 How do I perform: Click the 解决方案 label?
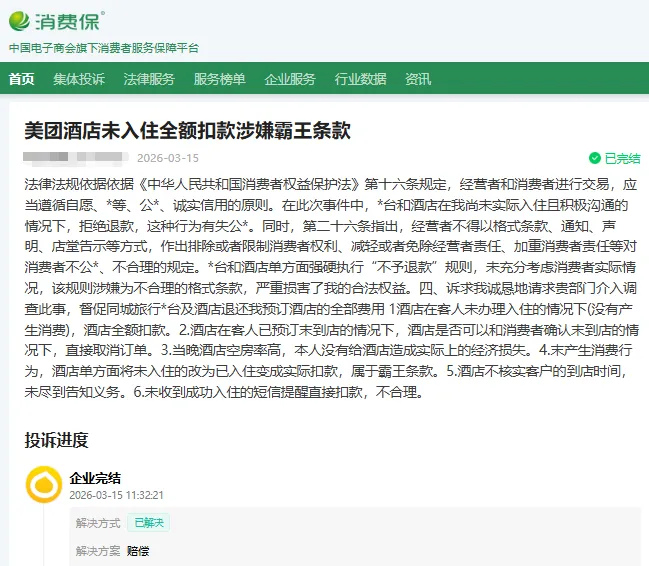pyautogui.click(x=98, y=551)
